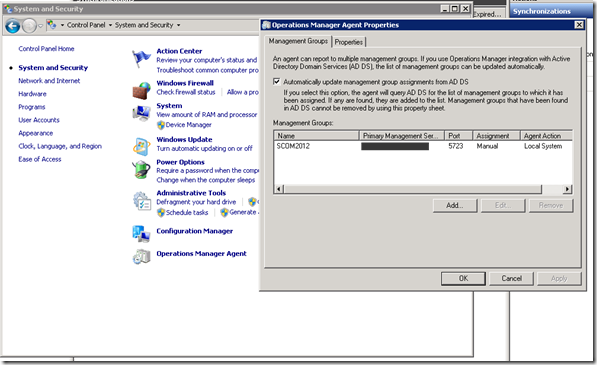Click the Windows Firewall brick wall icon
The height and width of the screenshot is (365, 597).
tap(142, 91)
